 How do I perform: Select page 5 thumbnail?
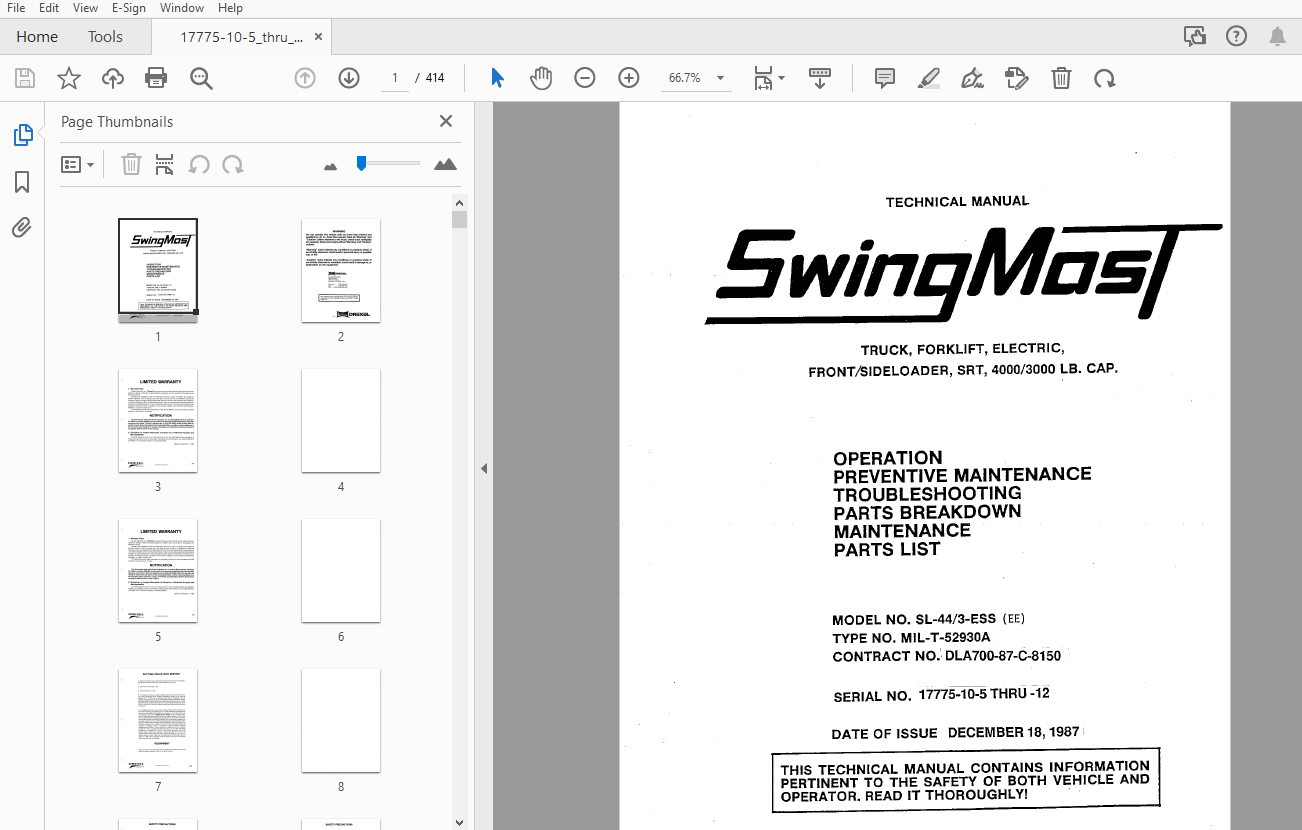click(158, 570)
